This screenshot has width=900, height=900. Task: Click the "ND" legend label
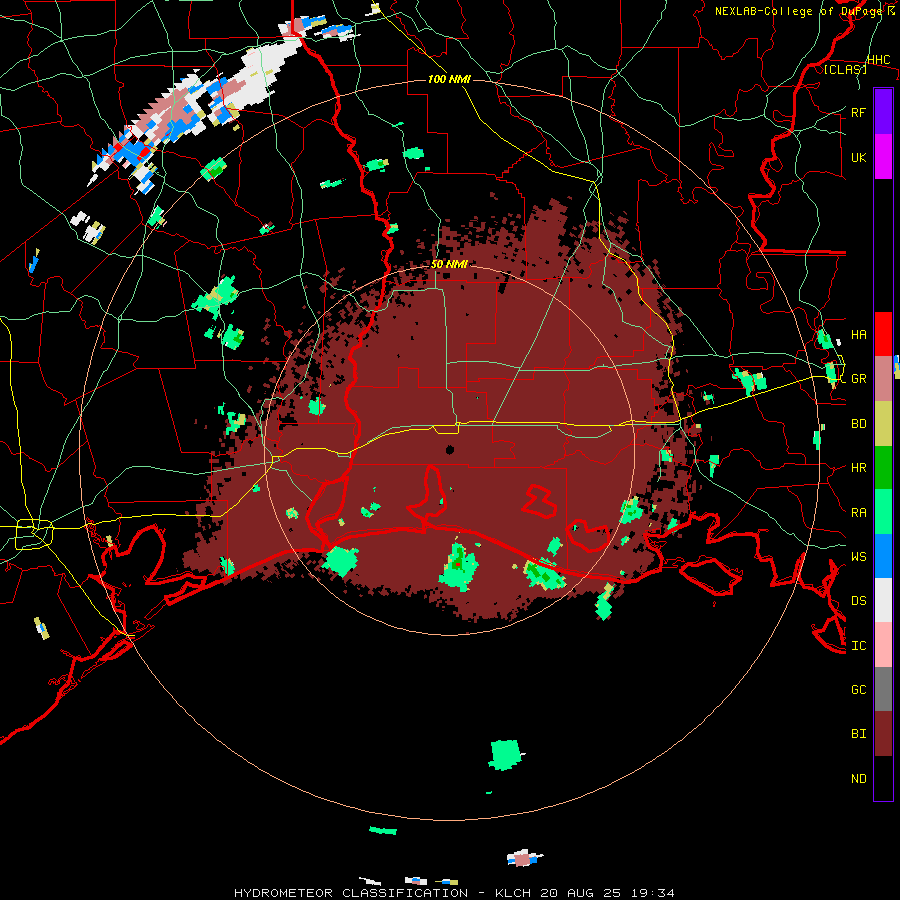pos(858,779)
